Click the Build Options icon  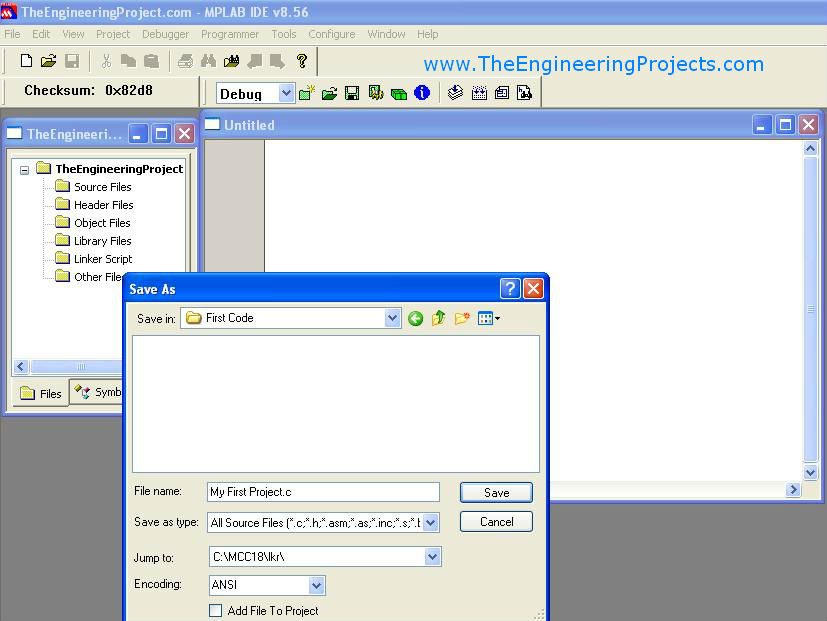[x=376, y=93]
